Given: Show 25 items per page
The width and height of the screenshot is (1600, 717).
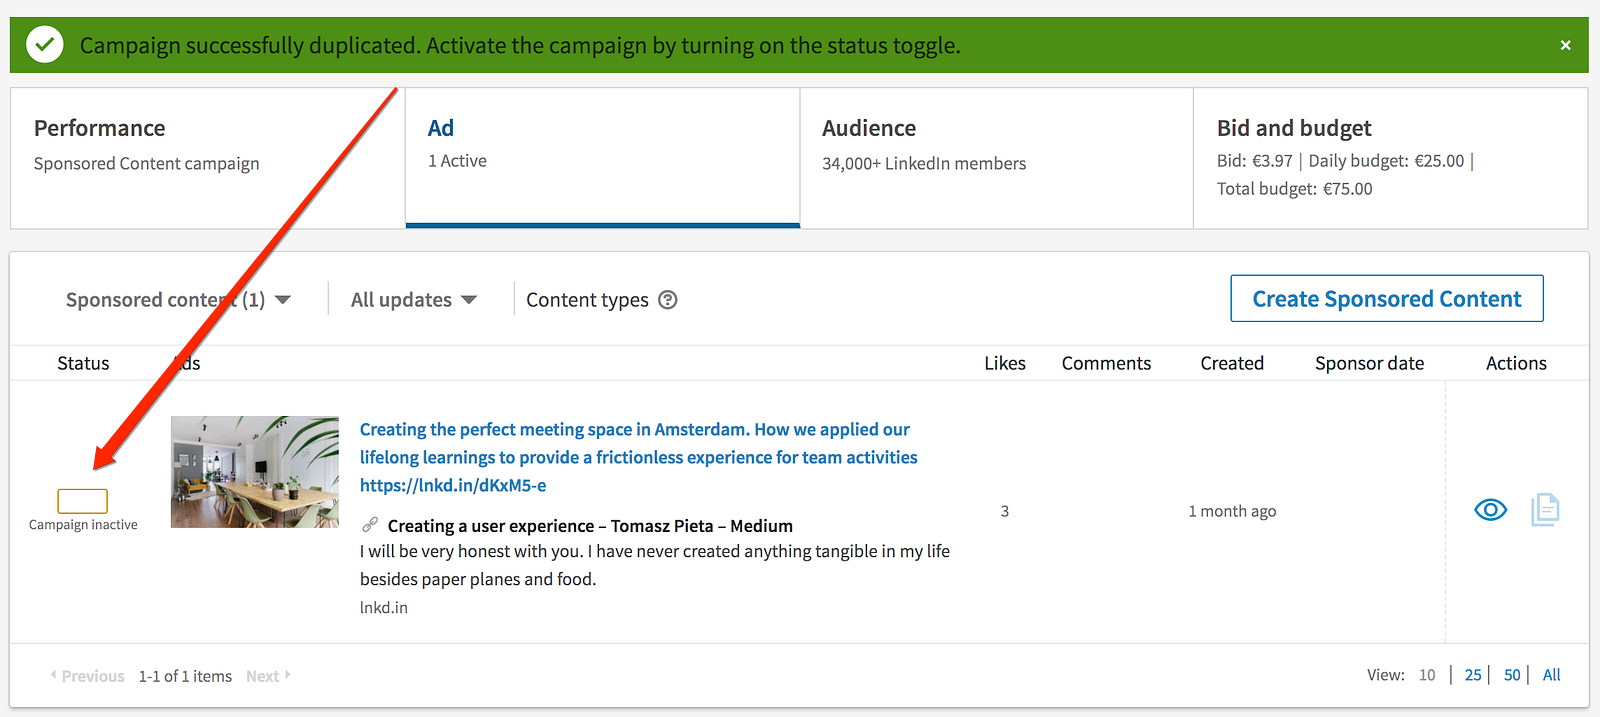Looking at the screenshot, I should tap(1473, 675).
